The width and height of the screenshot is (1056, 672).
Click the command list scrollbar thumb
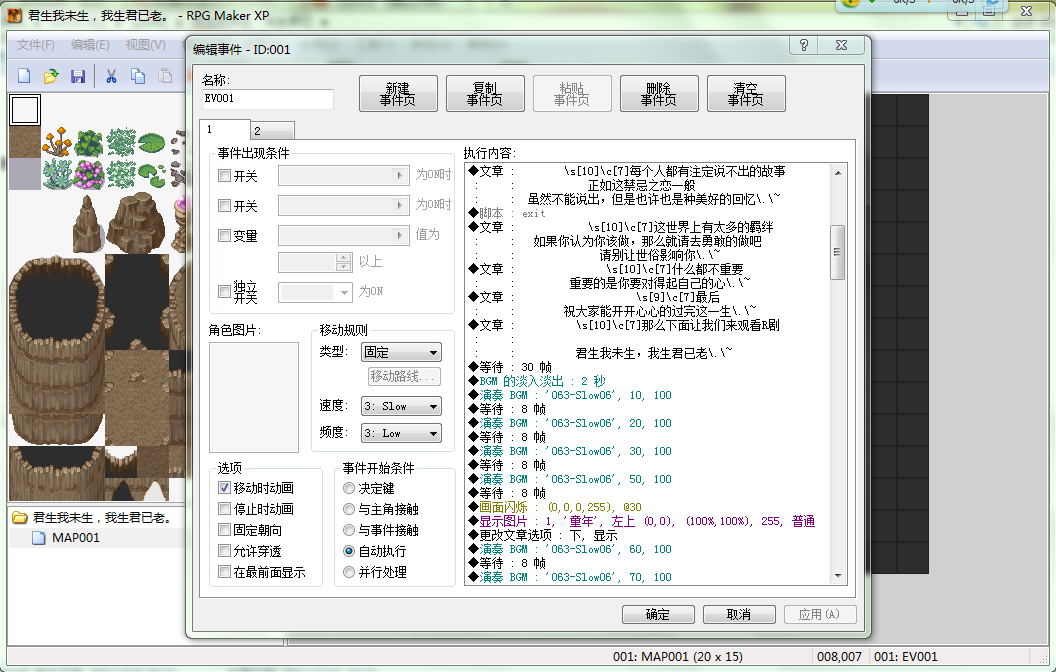point(838,253)
